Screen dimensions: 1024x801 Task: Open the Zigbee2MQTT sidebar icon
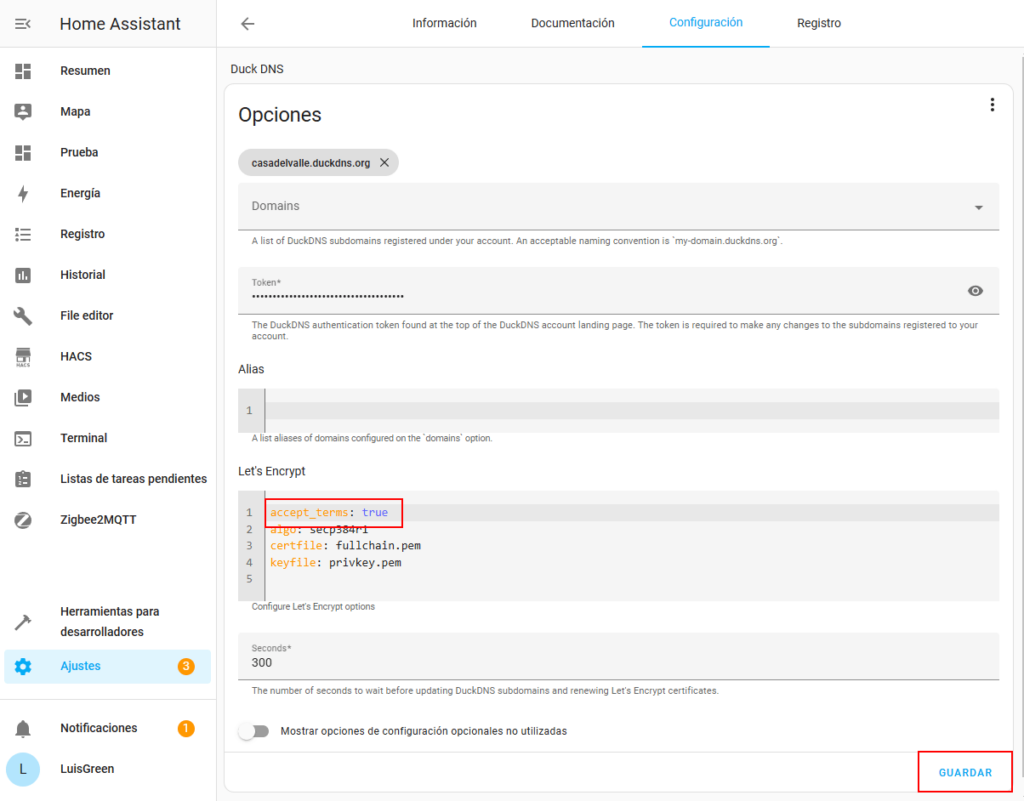(x=23, y=520)
